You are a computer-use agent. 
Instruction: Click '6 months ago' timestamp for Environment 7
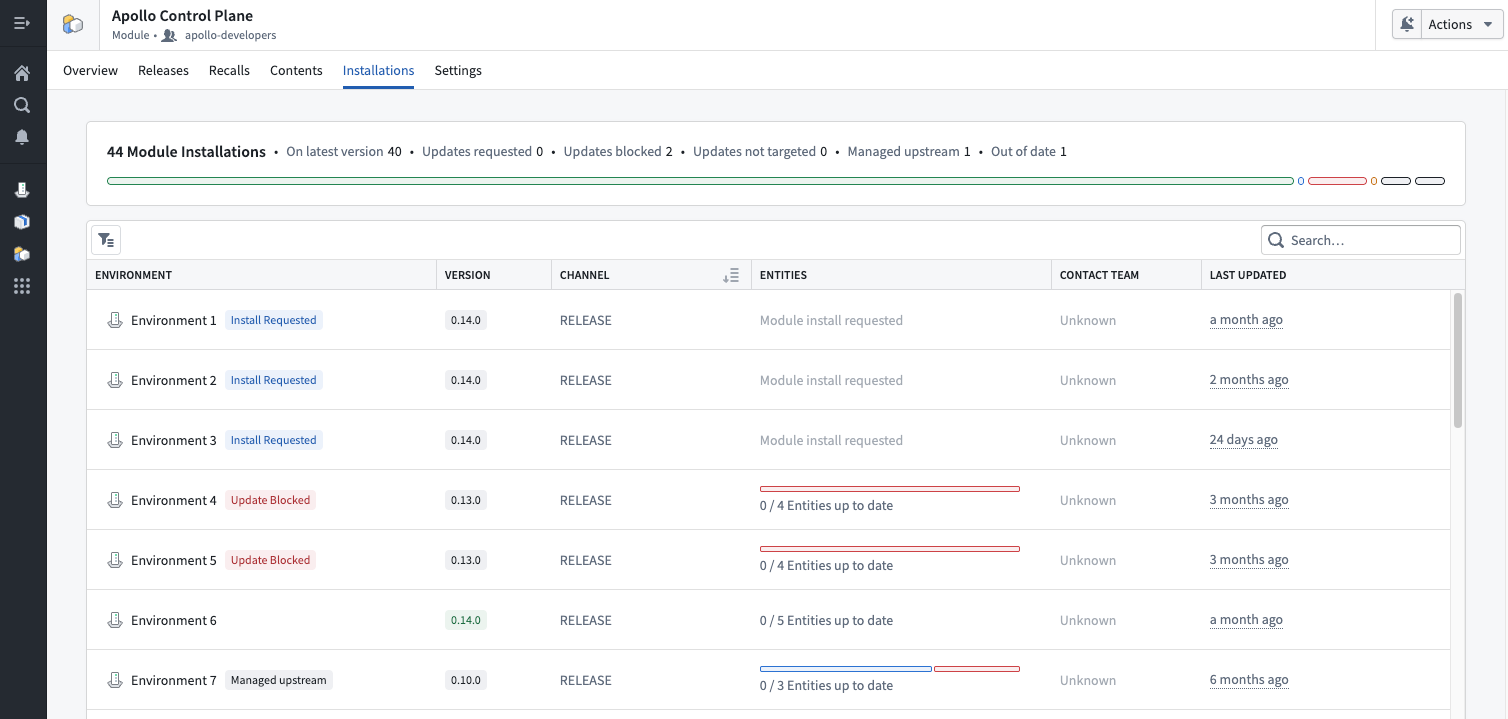1249,680
